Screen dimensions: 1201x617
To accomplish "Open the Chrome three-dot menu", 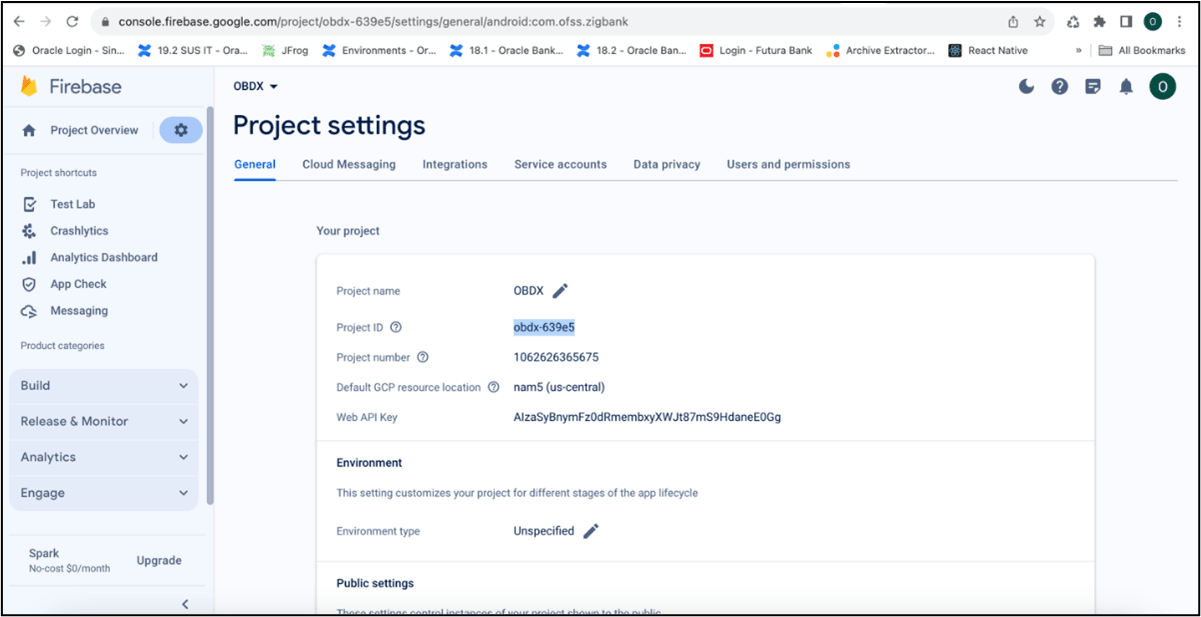I will coord(1180,21).
